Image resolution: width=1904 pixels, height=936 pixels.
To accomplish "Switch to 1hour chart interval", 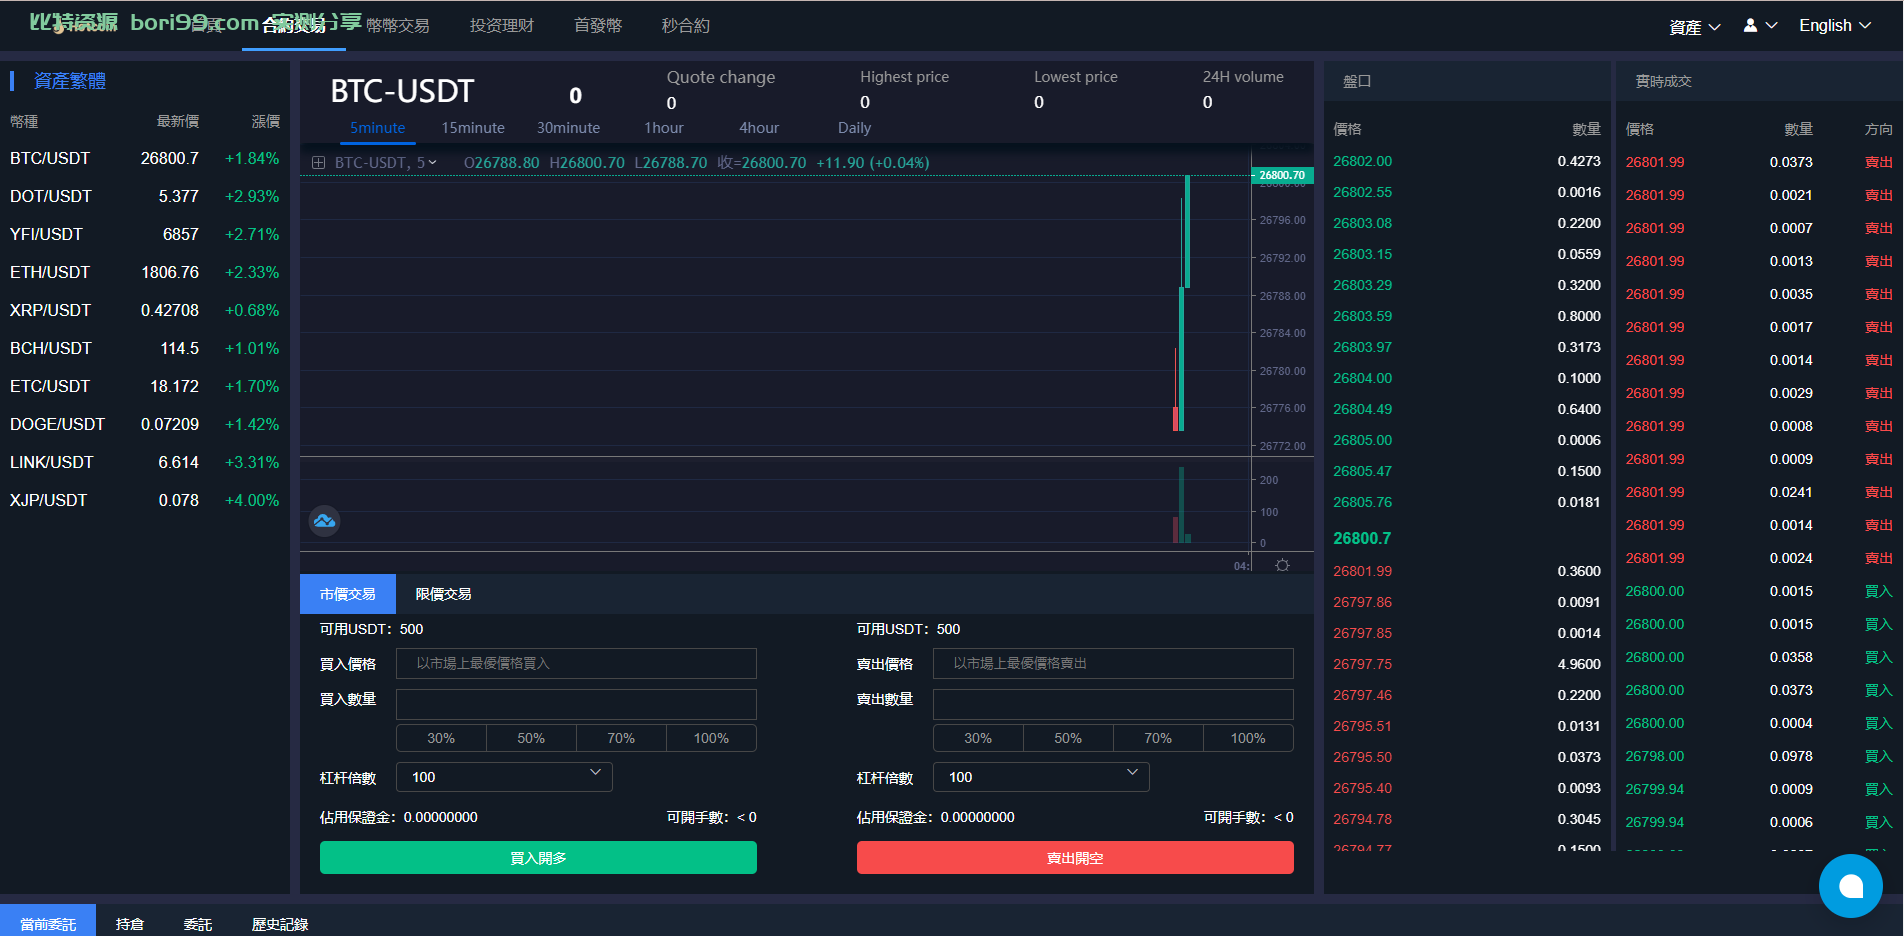I will point(664,128).
